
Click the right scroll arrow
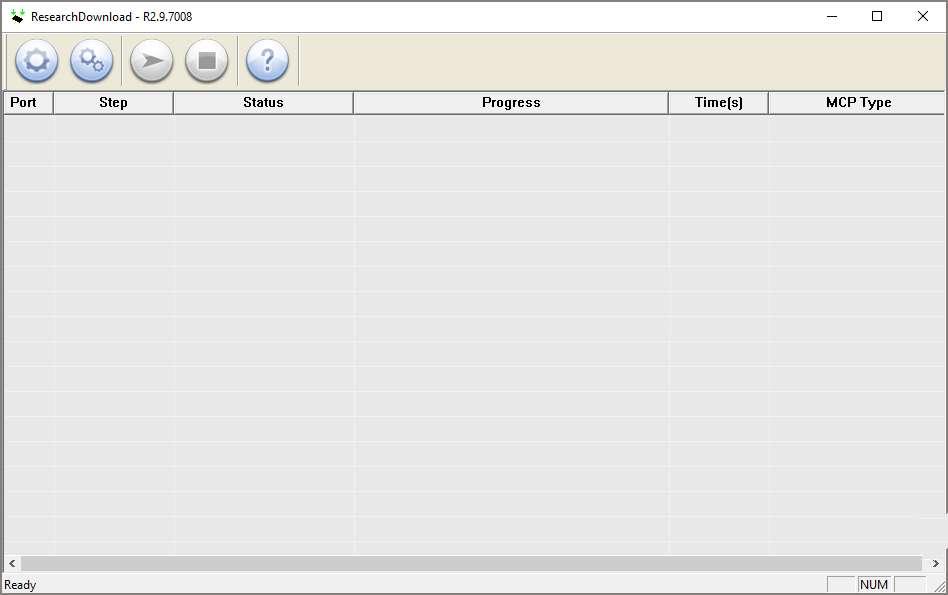tap(936, 563)
